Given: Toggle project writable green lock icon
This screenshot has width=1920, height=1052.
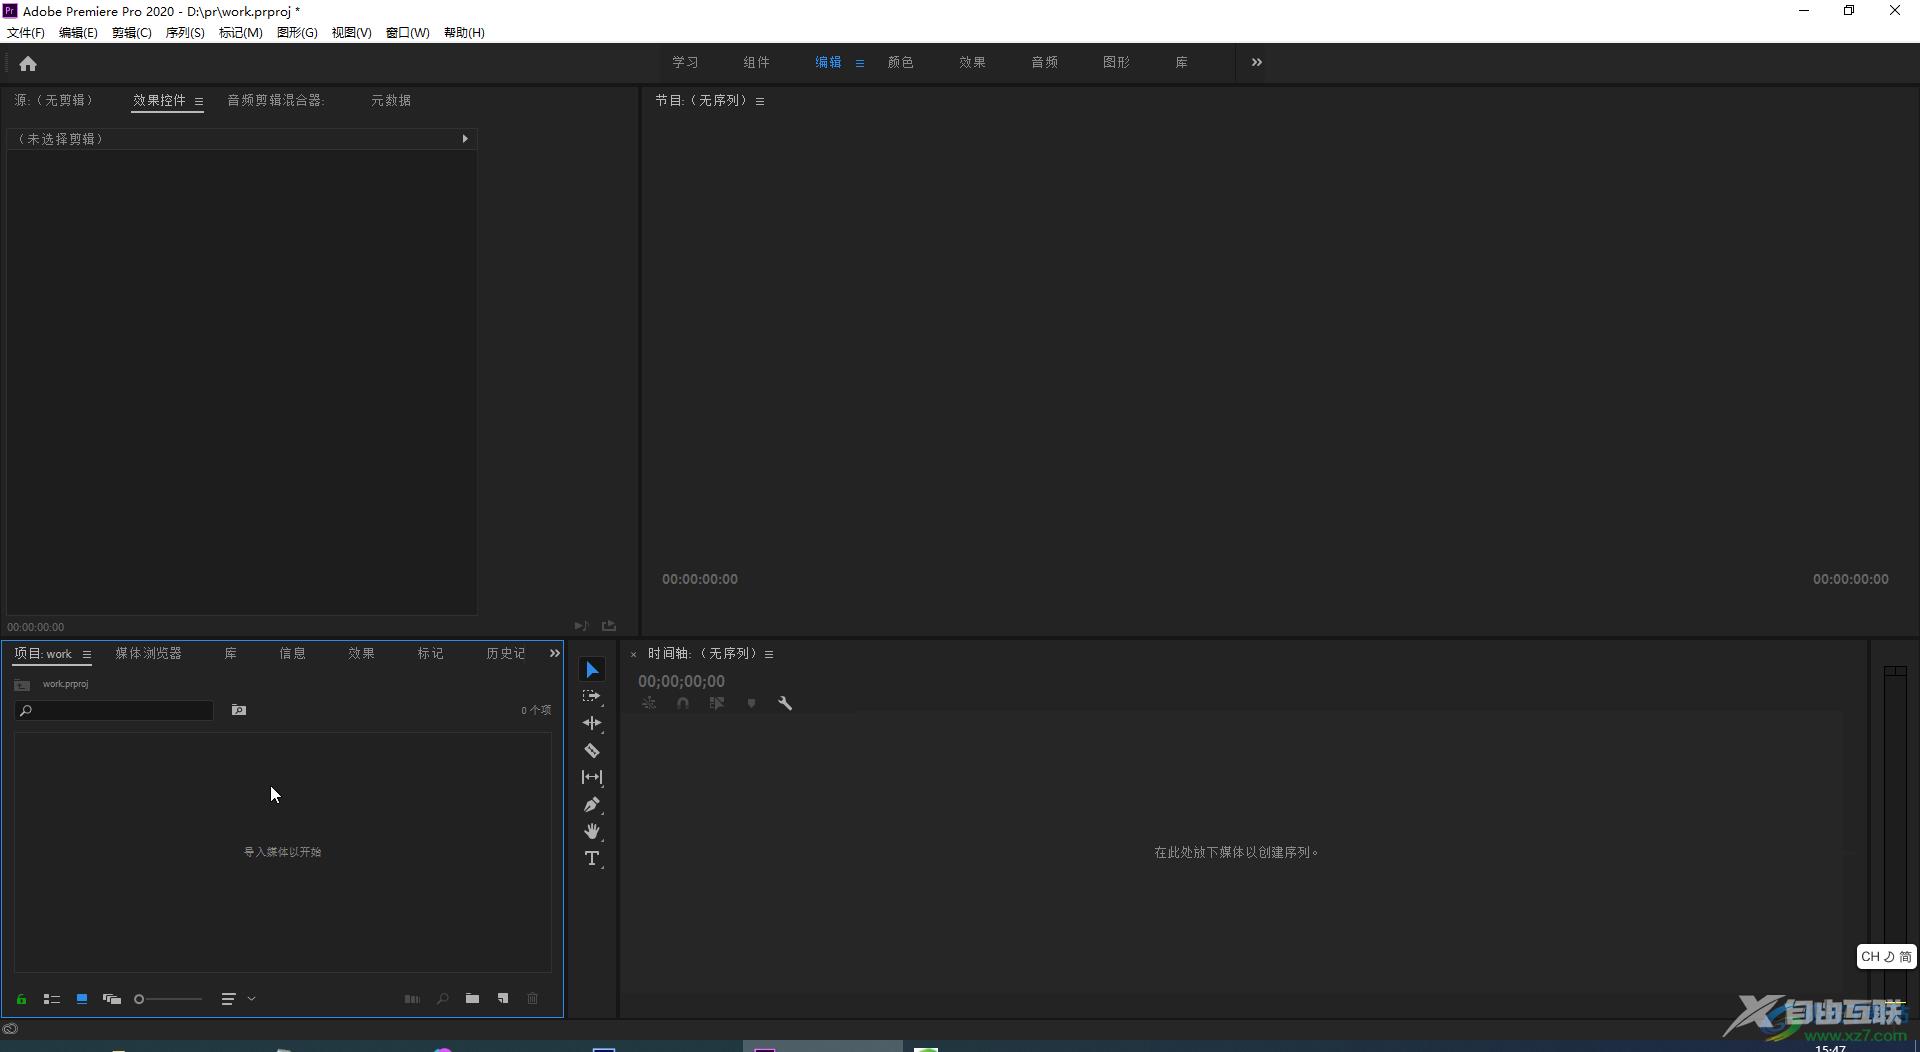Looking at the screenshot, I should tap(21, 999).
